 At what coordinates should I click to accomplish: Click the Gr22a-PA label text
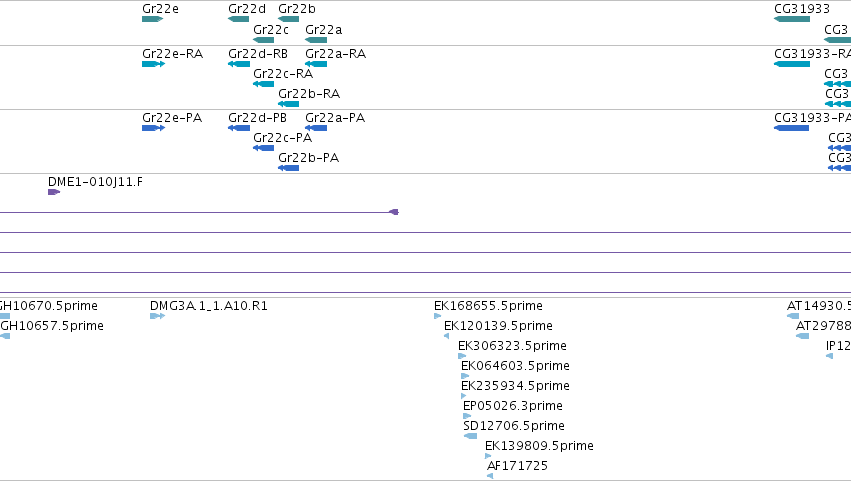pos(335,118)
